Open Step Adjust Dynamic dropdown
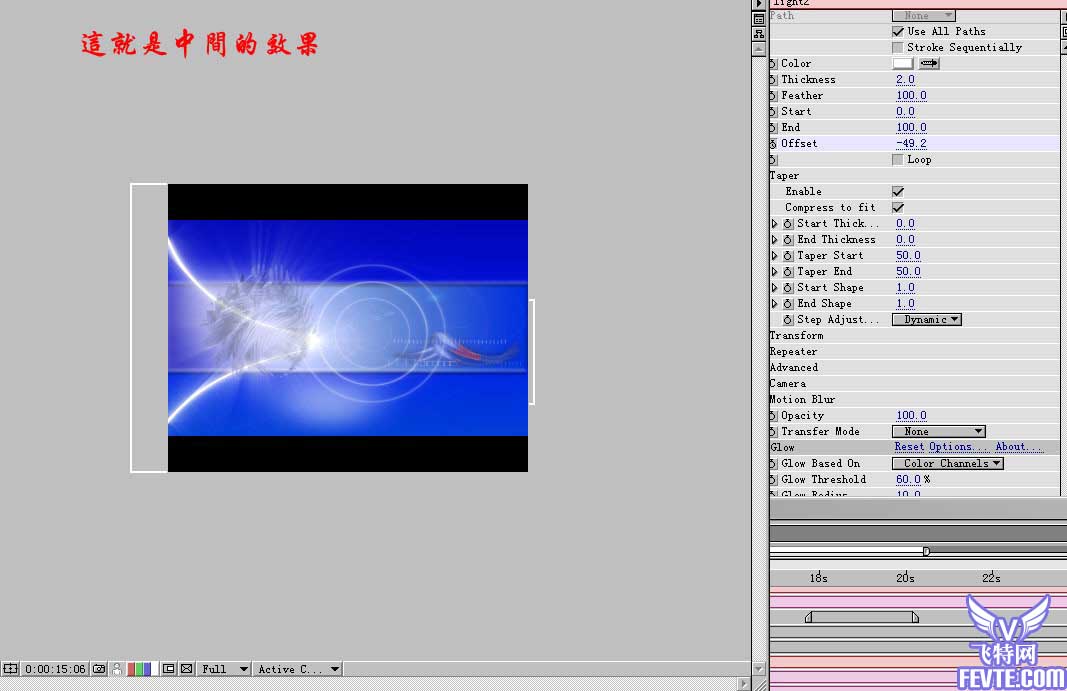This screenshot has width=1067, height=691. 927,319
